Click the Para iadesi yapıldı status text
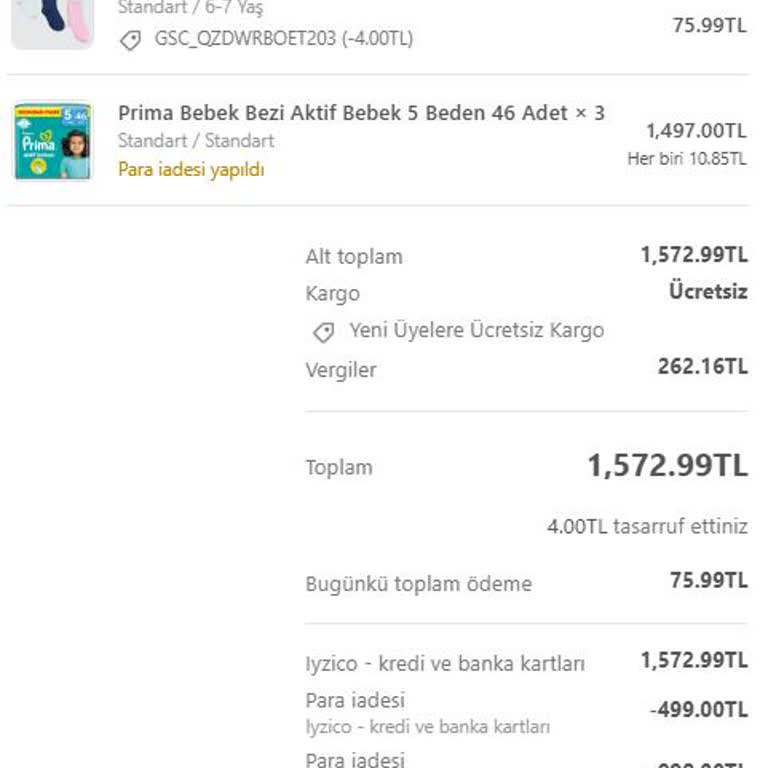The image size is (768, 768). click(191, 170)
